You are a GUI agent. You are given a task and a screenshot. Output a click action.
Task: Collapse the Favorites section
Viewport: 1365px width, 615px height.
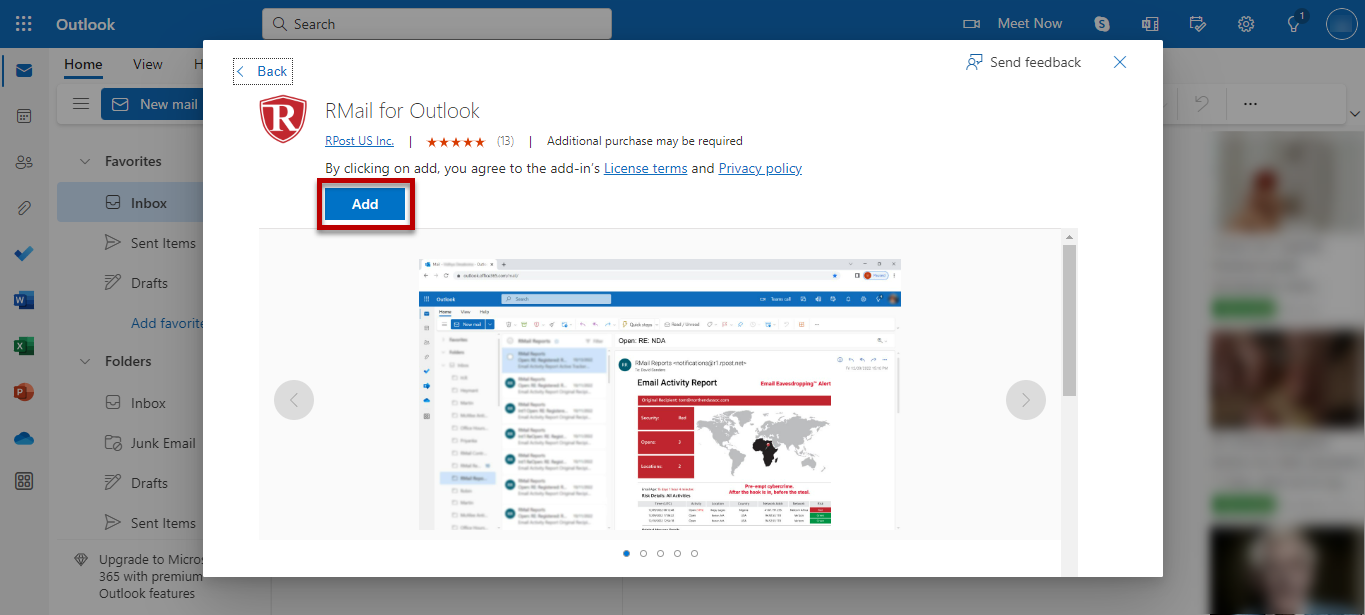(x=84, y=161)
